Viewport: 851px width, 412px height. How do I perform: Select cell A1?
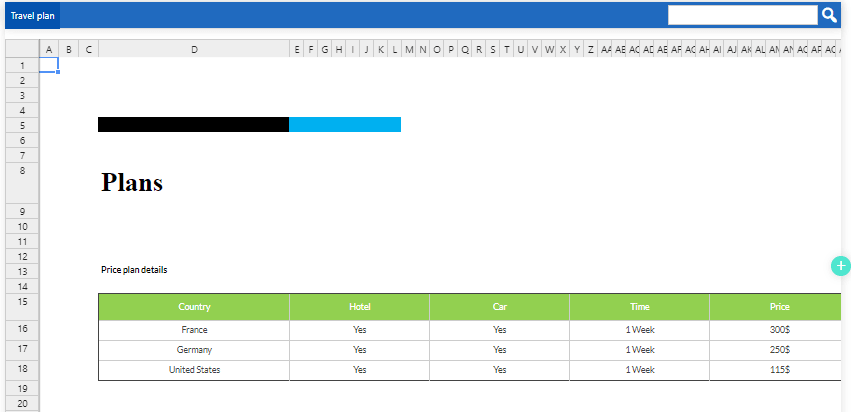click(49, 65)
